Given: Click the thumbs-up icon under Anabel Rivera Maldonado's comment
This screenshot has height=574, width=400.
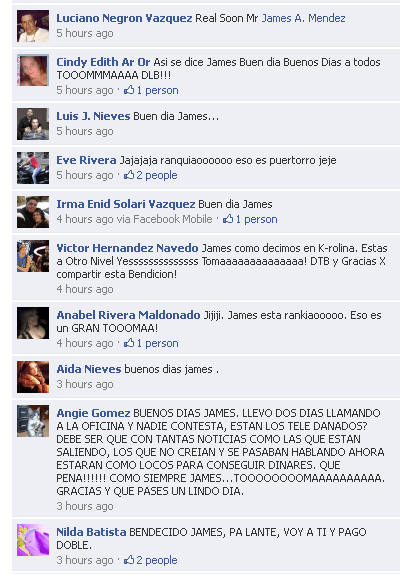Looking at the screenshot, I should (x=129, y=343).
